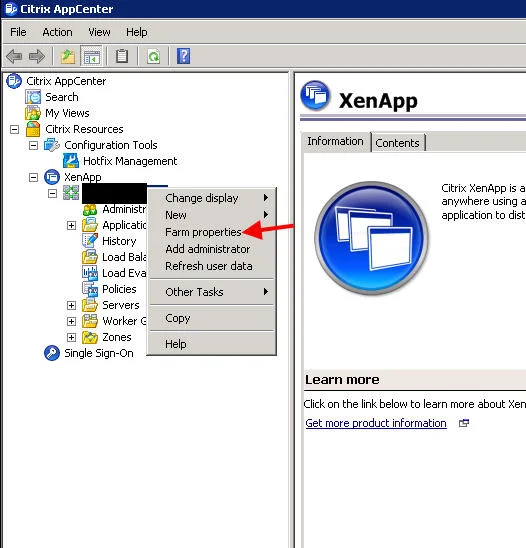Collapse the Citrix Resources node
The image size is (526, 548).
tap(14, 130)
